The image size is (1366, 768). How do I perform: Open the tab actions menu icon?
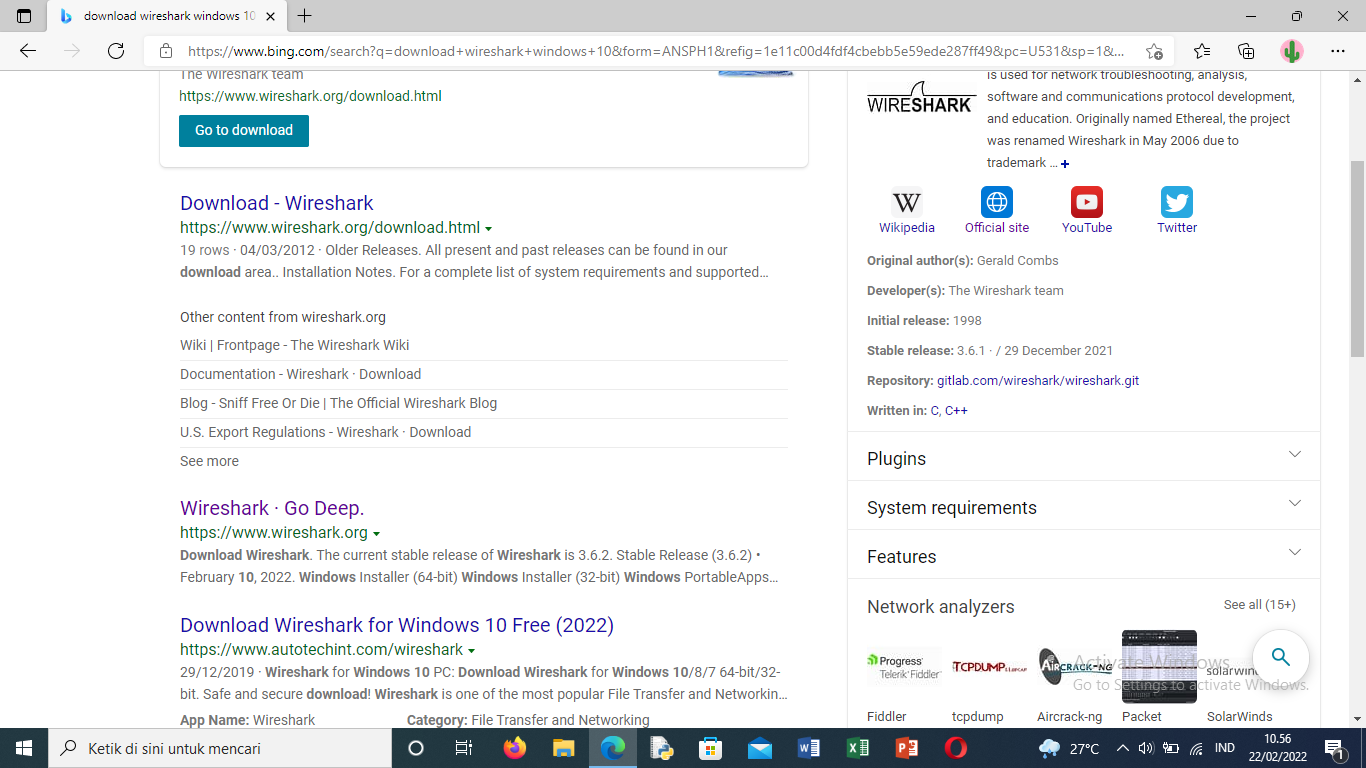(x=24, y=16)
